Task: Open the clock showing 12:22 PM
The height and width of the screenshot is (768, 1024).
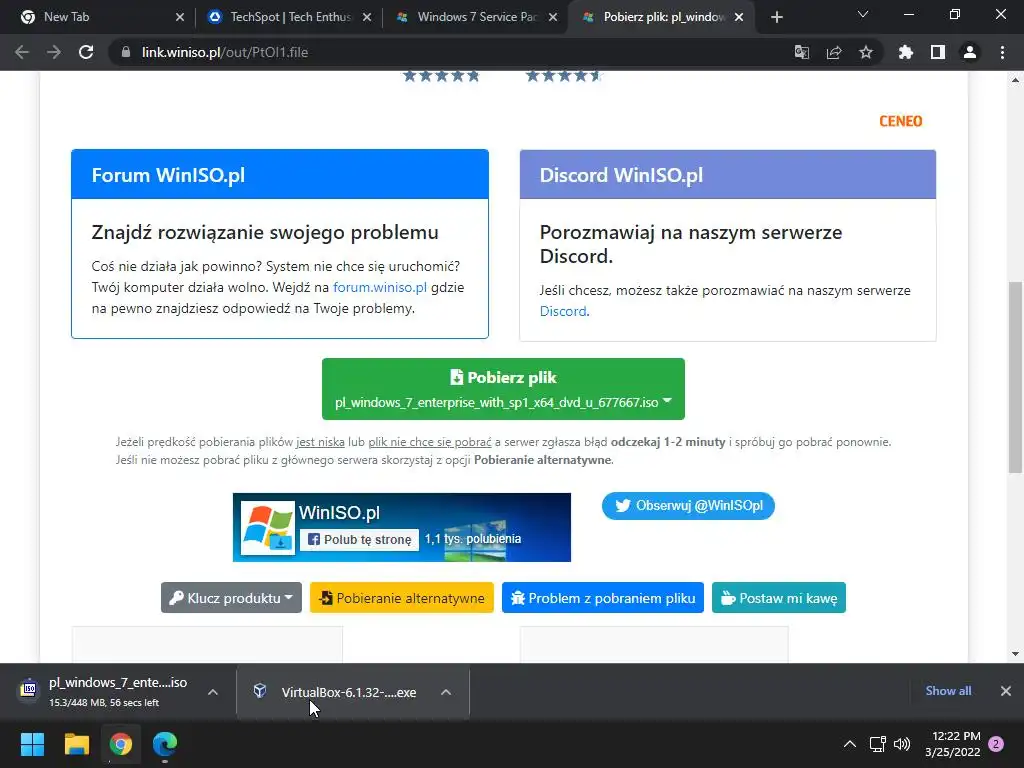Action: [953, 744]
